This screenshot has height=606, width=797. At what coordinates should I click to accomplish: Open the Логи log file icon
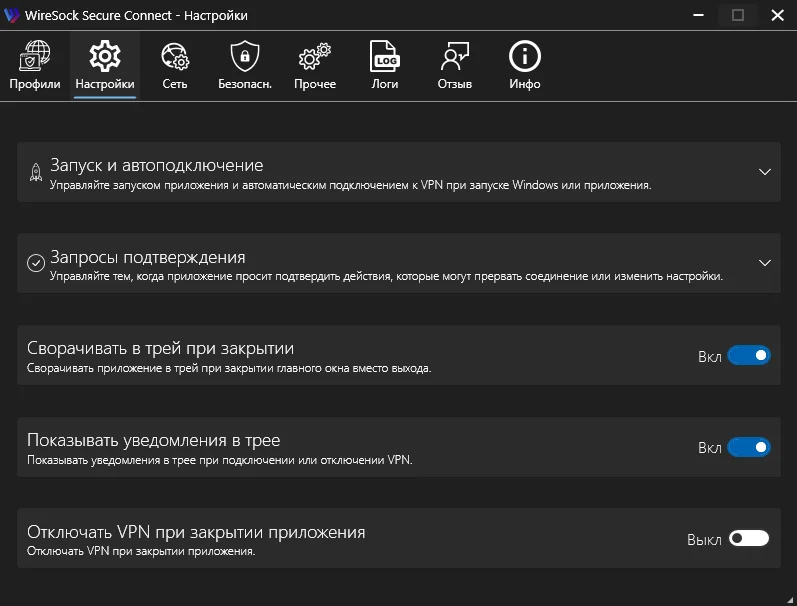[385, 55]
